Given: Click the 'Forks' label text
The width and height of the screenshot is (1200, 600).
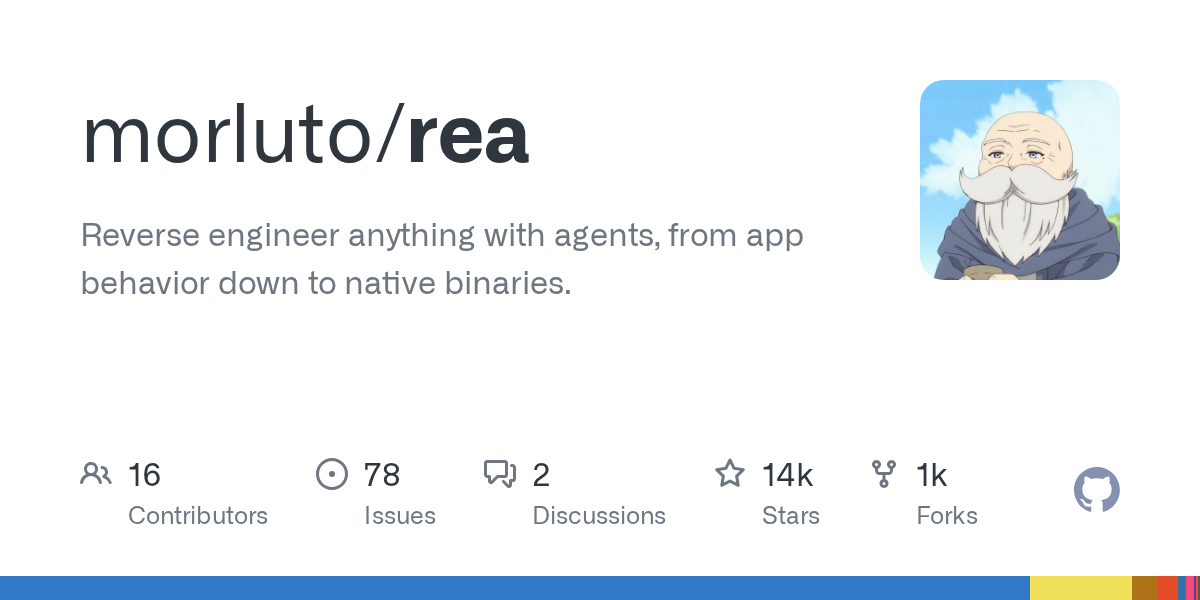Looking at the screenshot, I should [x=947, y=516].
